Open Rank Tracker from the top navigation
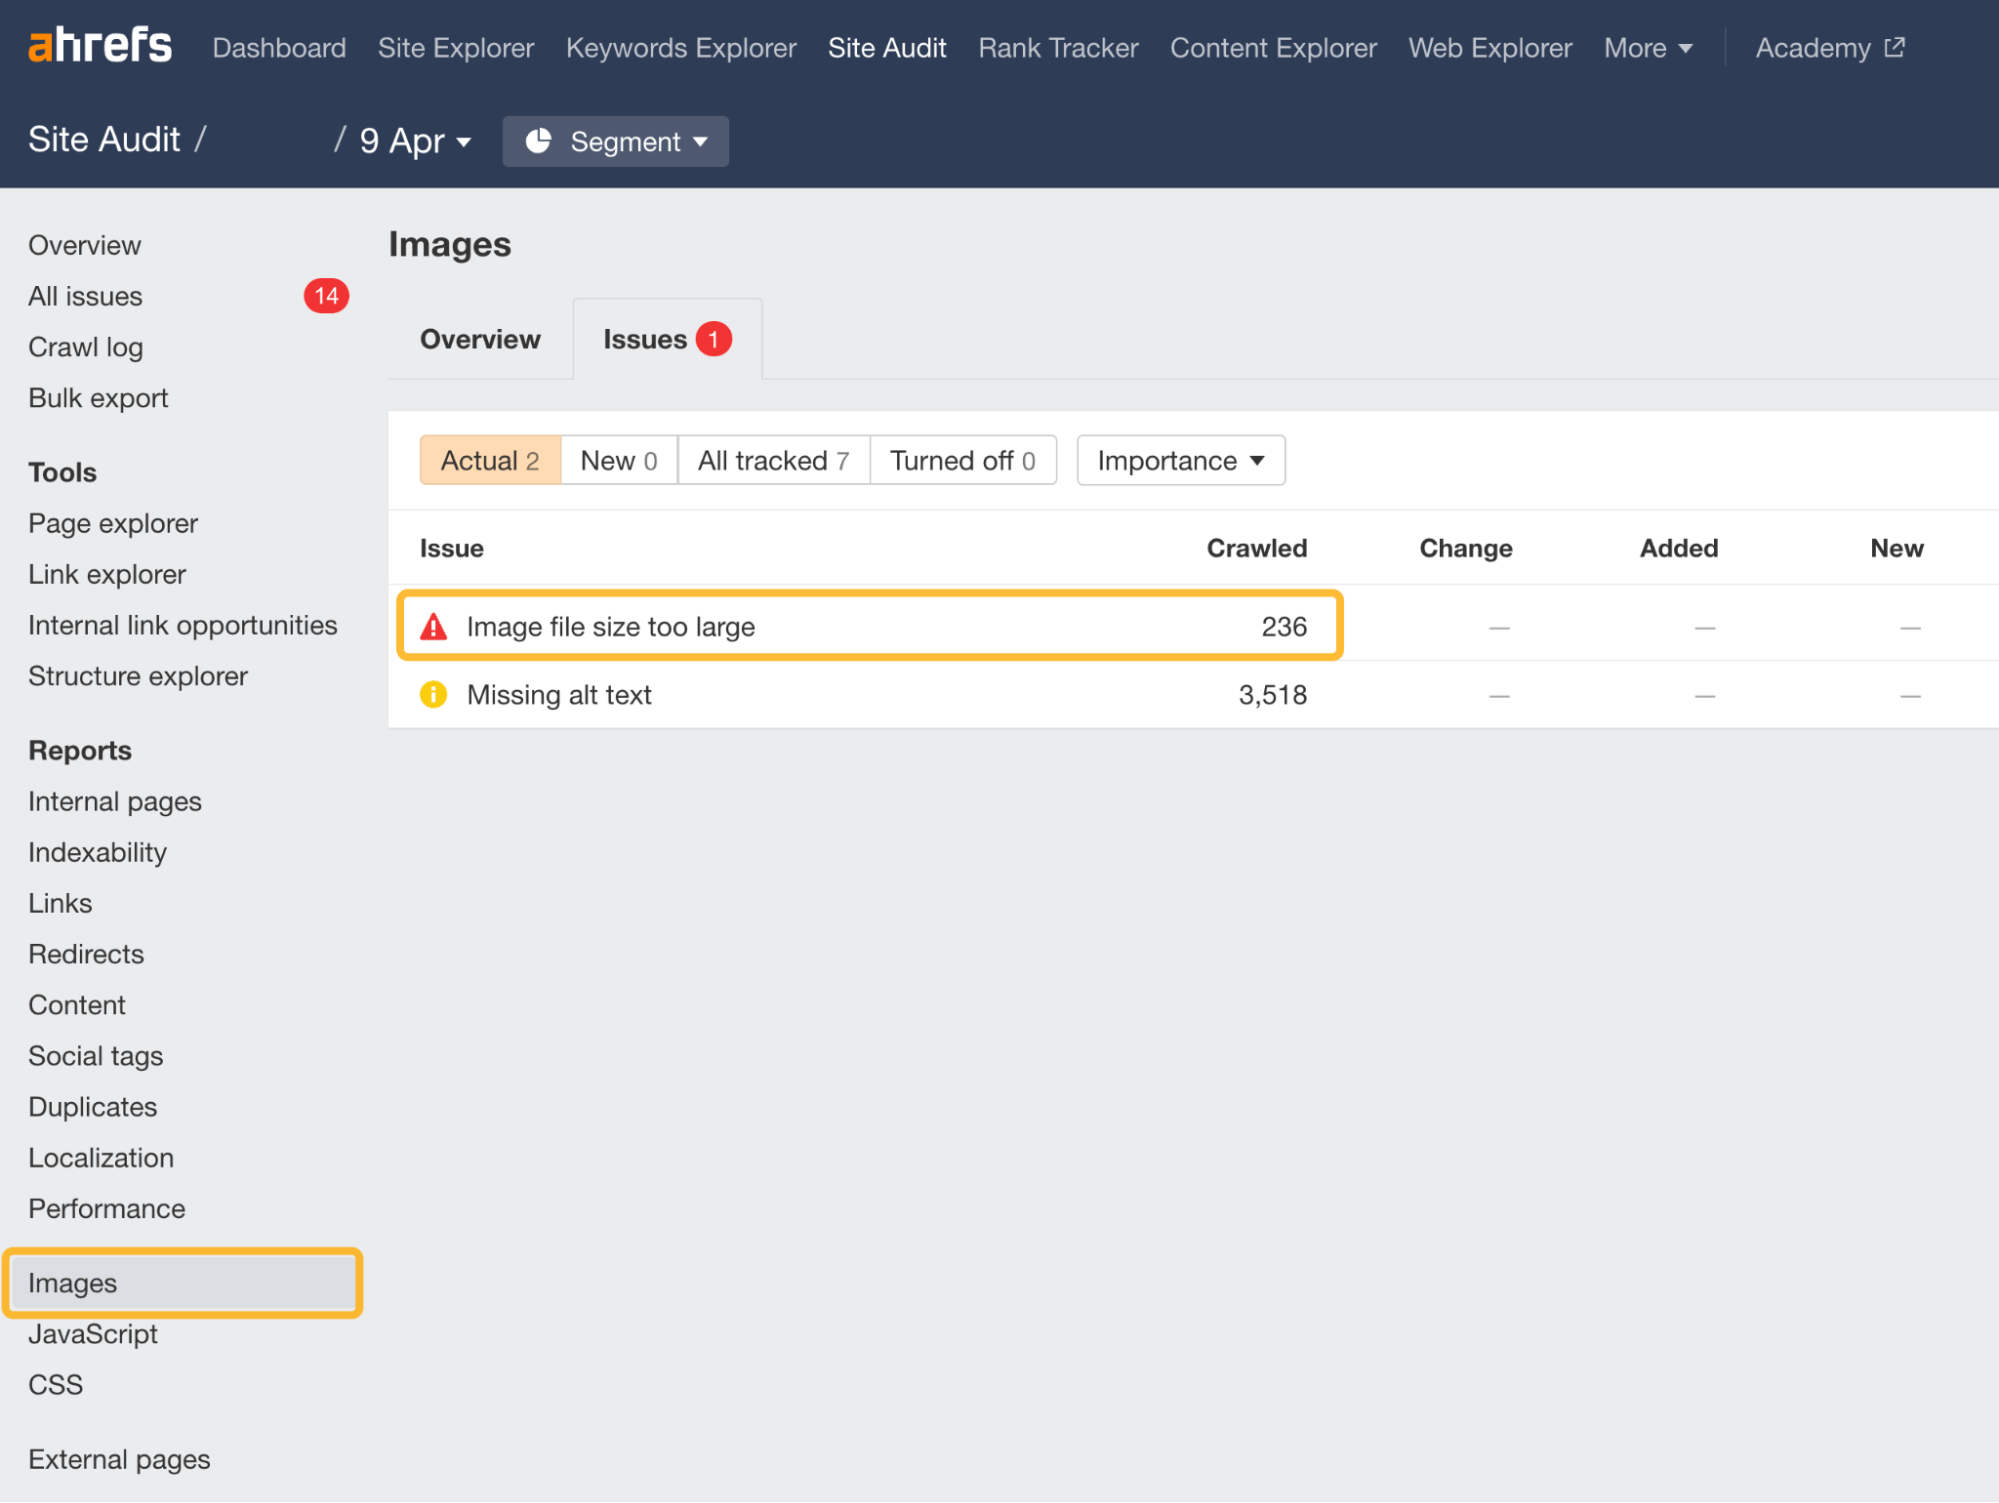 [x=1057, y=47]
